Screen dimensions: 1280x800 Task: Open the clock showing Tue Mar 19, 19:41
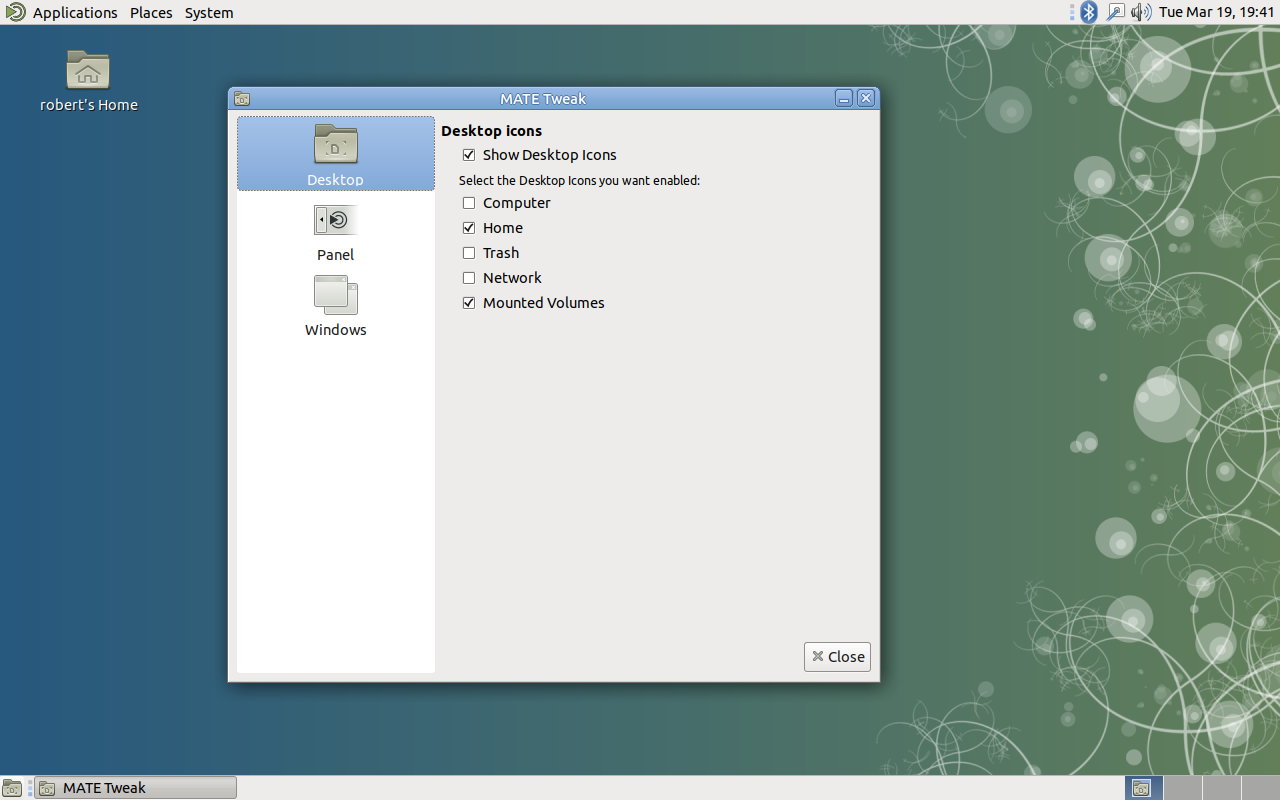[1216, 12]
